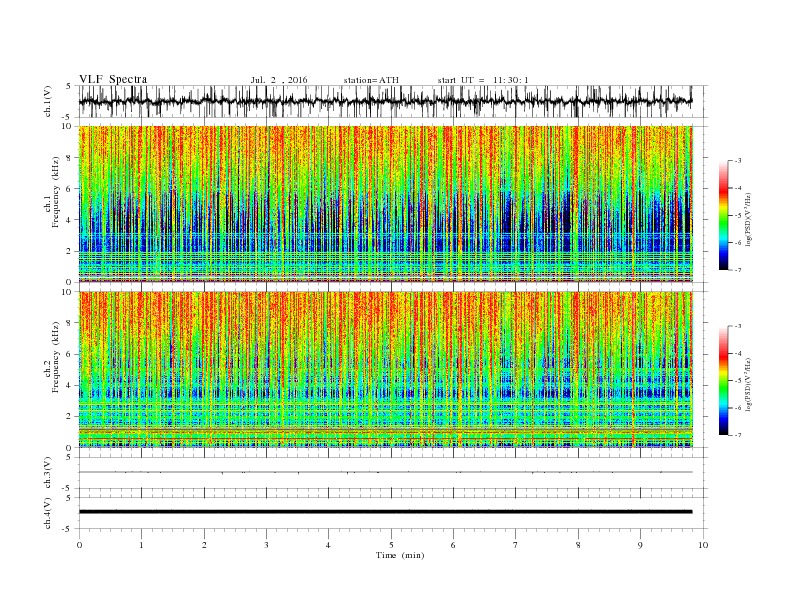Select the "ch.3(V)" axis label
The width and height of the screenshot is (792, 612).
tap(48, 473)
